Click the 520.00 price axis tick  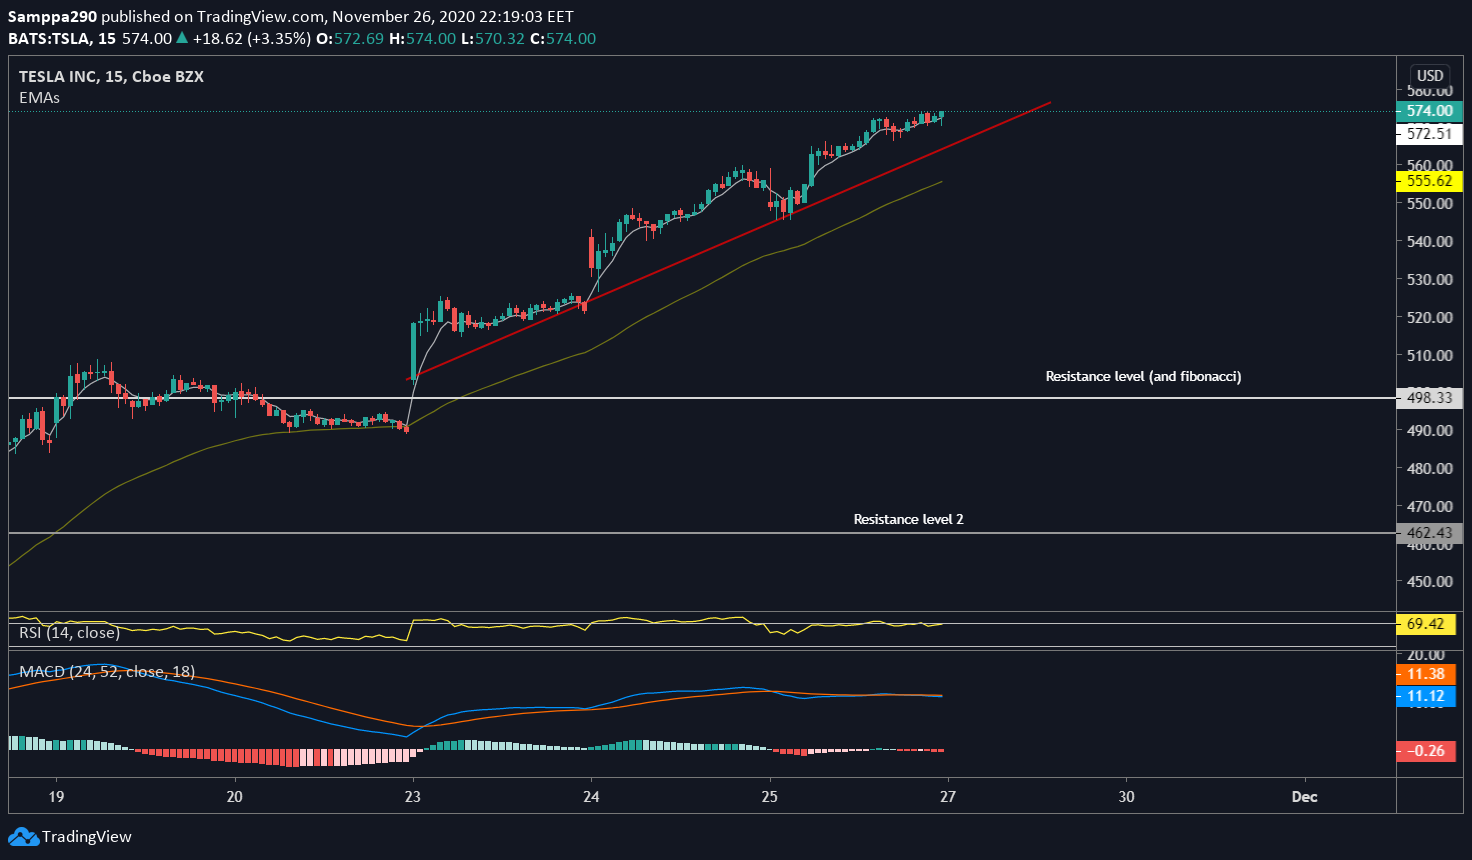[1429, 317]
